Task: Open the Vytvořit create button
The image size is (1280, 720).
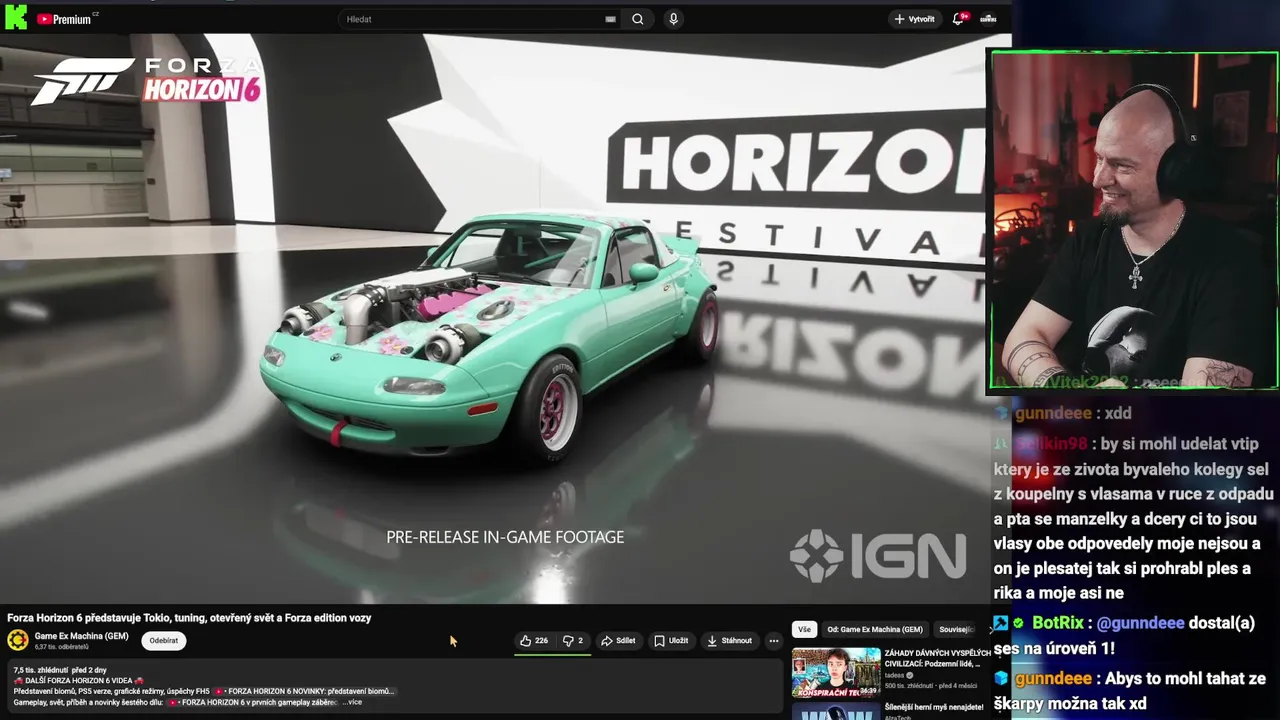Action: (915, 19)
